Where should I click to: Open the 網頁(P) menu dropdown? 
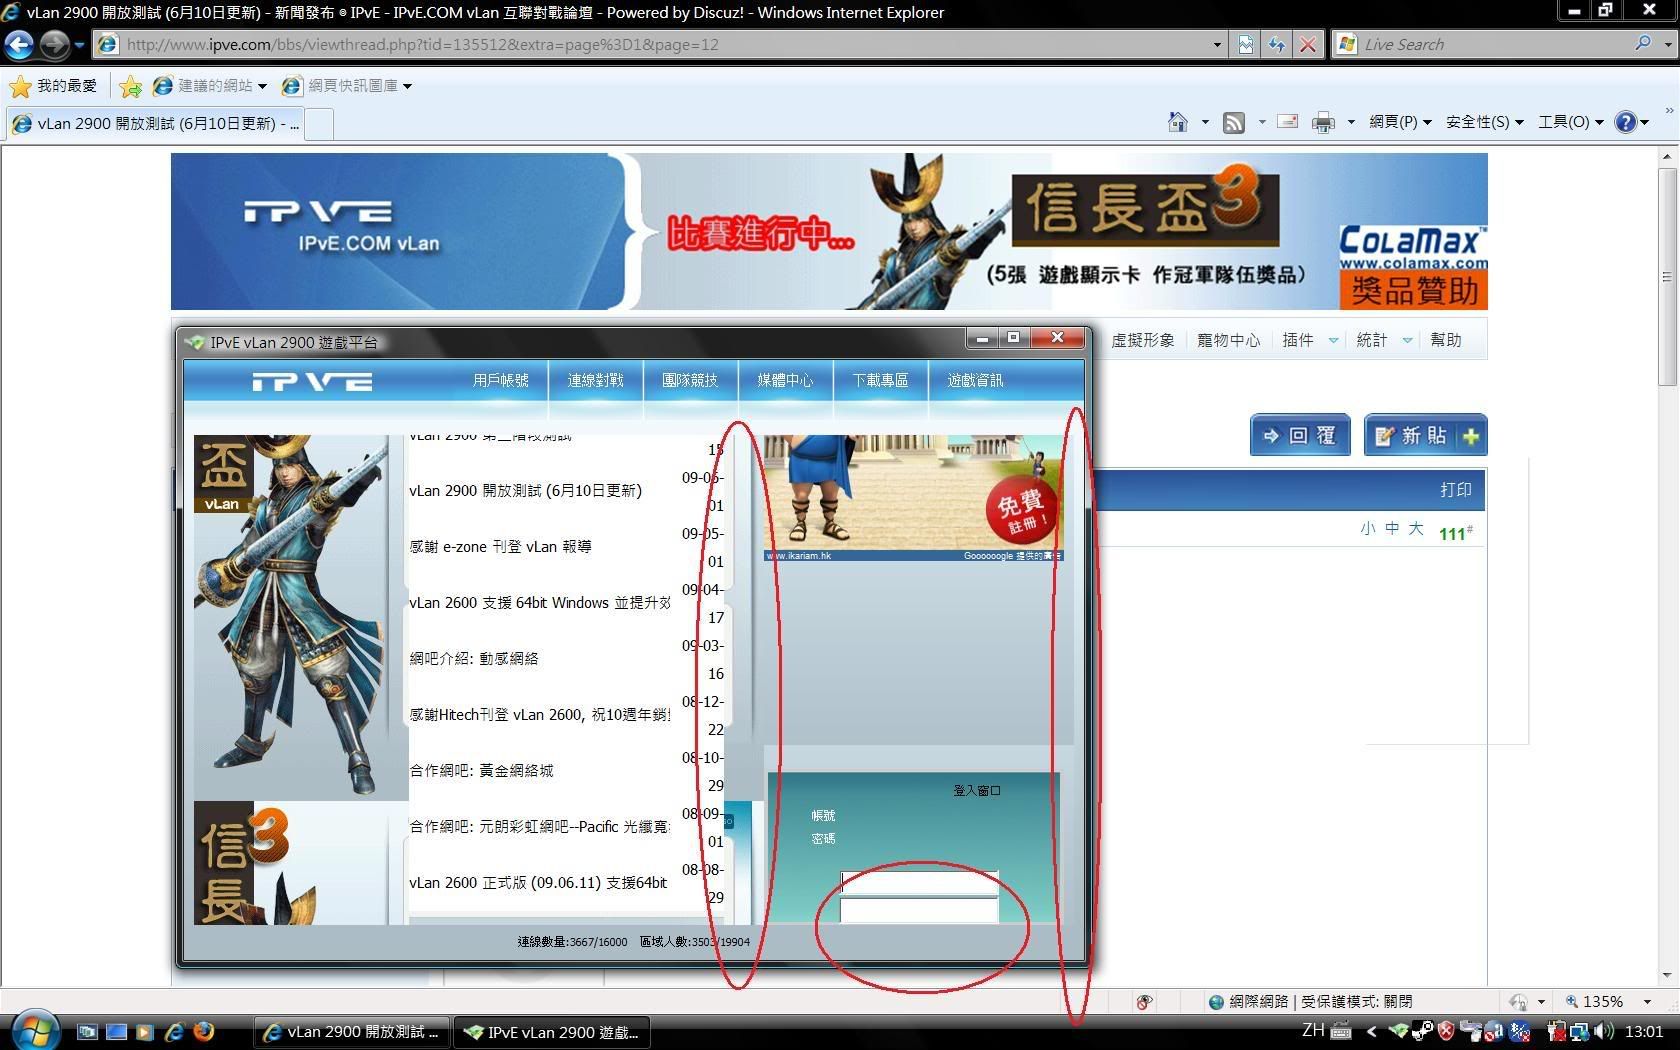[1401, 122]
